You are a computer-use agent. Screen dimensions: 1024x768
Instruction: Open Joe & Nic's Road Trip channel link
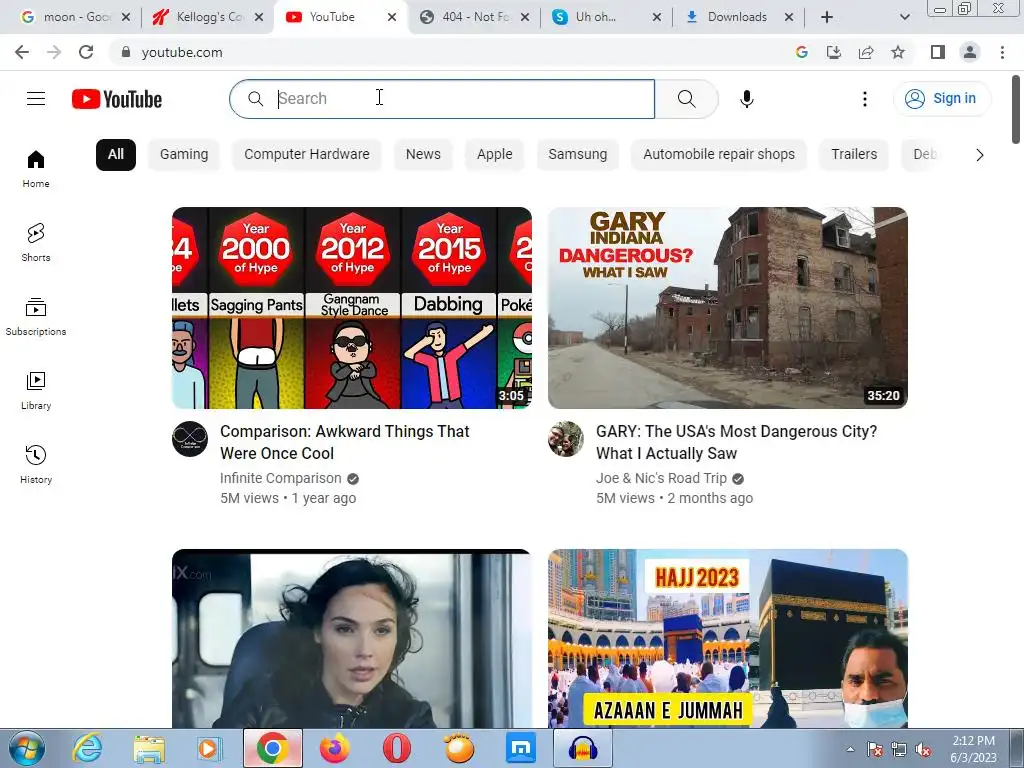pos(661,478)
